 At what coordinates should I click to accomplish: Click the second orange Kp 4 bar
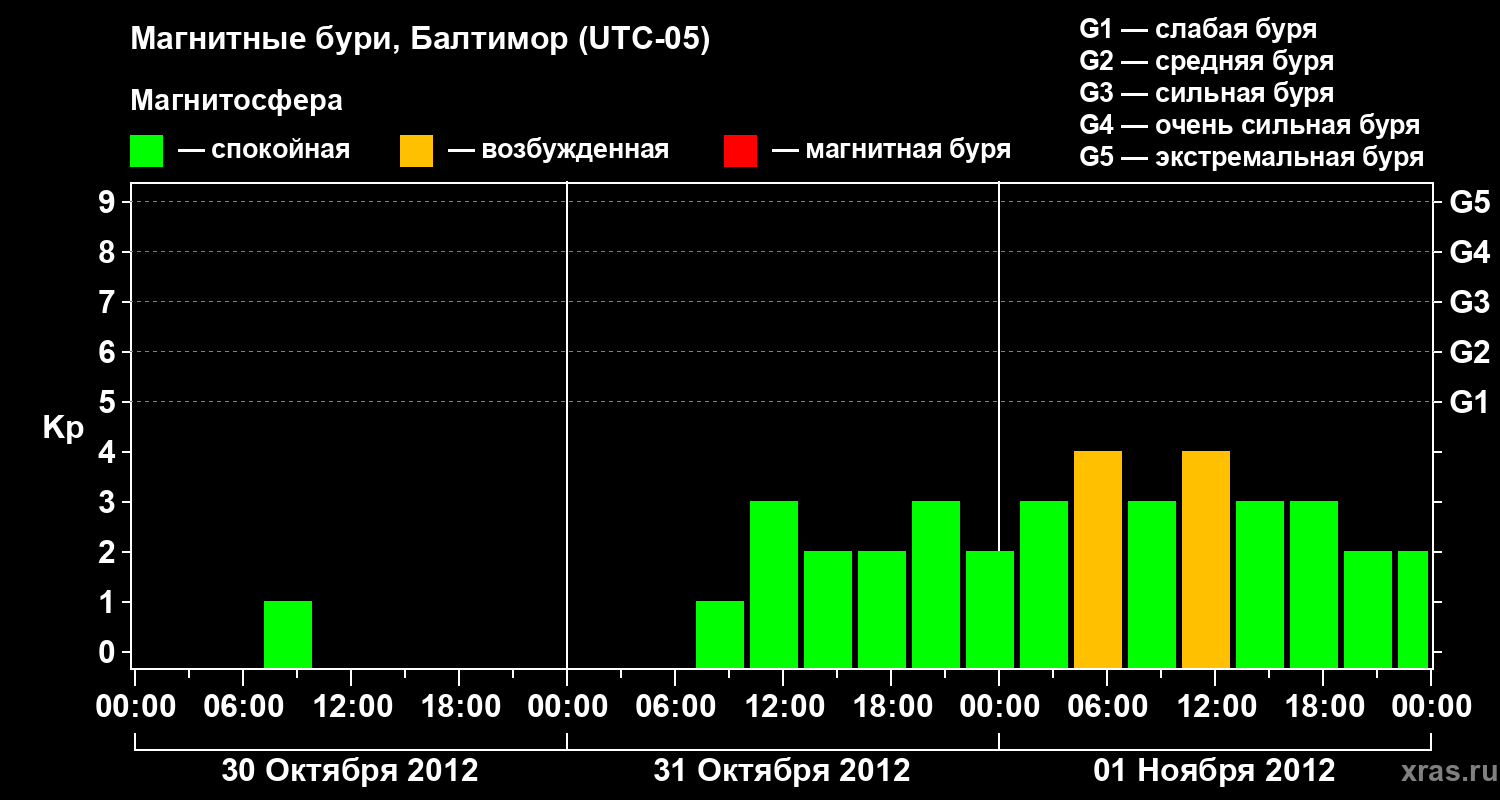click(1206, 559)
